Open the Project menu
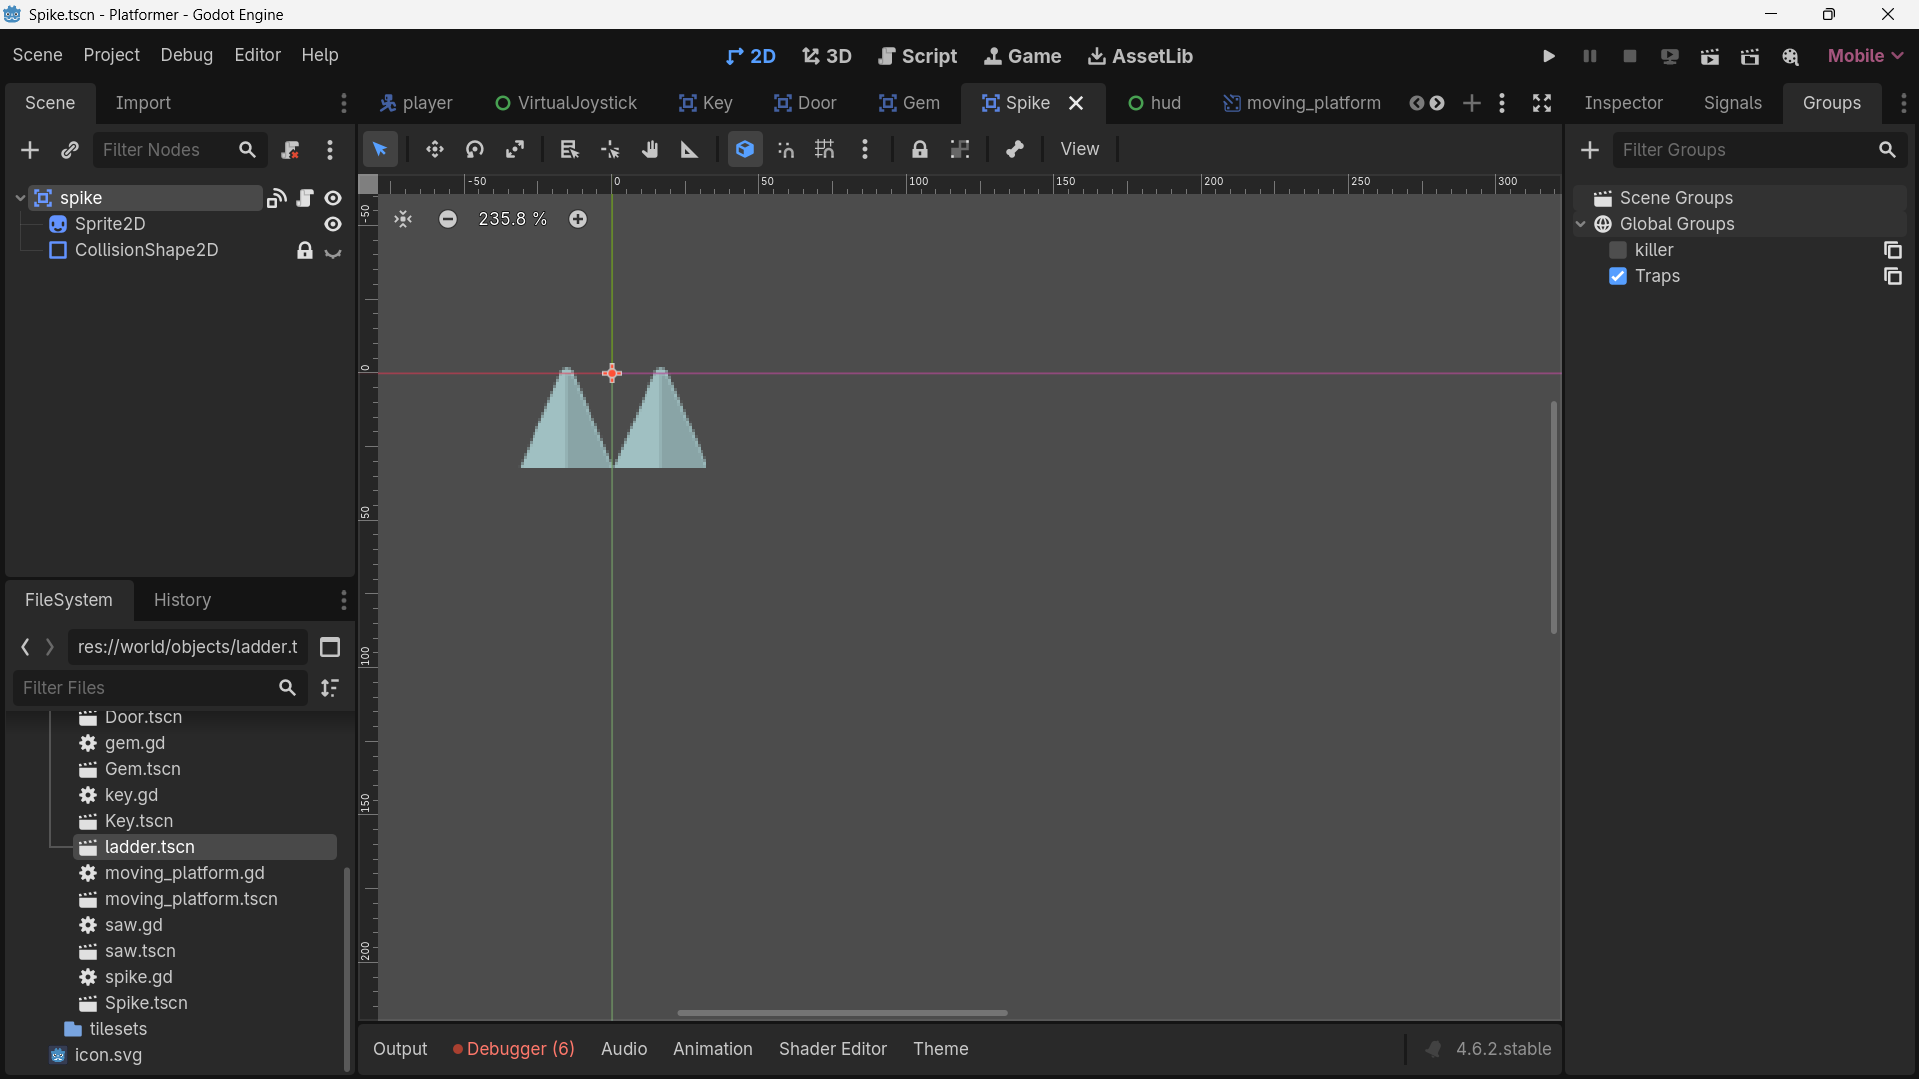The height and width of the screenshot is (1079, 1919). (x=111, y=55)
